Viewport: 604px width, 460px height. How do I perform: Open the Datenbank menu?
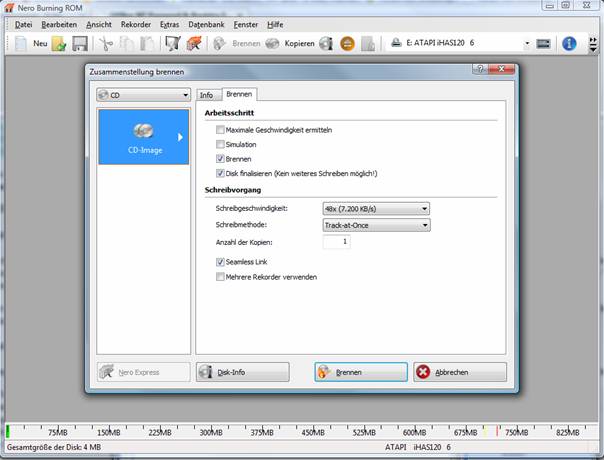tap(206, 25)
